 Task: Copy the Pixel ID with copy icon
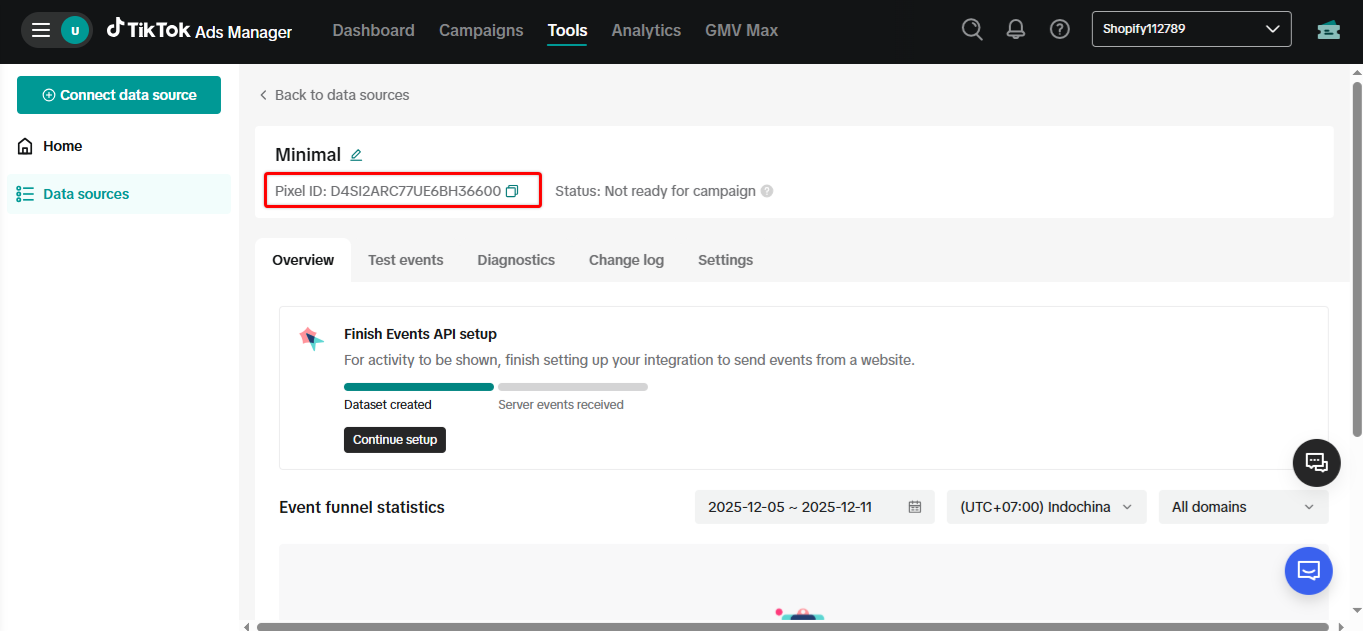pos(512,191)
